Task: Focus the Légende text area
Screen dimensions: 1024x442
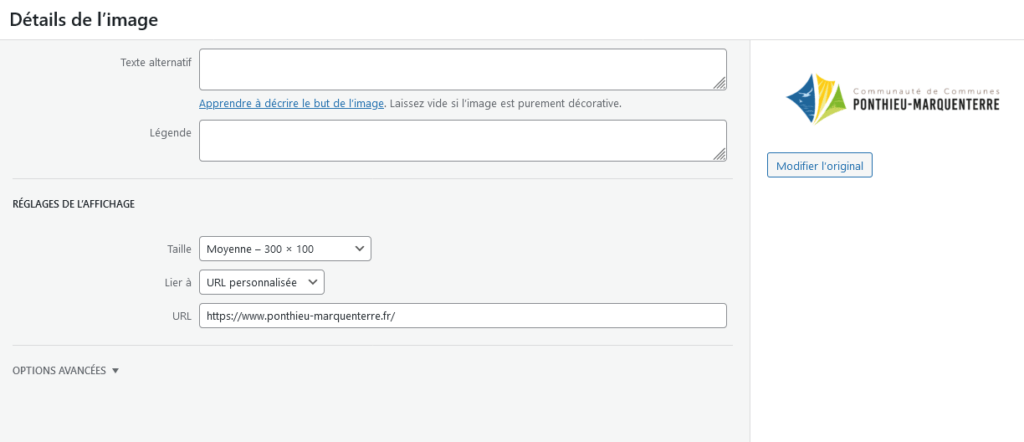Action: pyautogui.click(x=462, y=140)
